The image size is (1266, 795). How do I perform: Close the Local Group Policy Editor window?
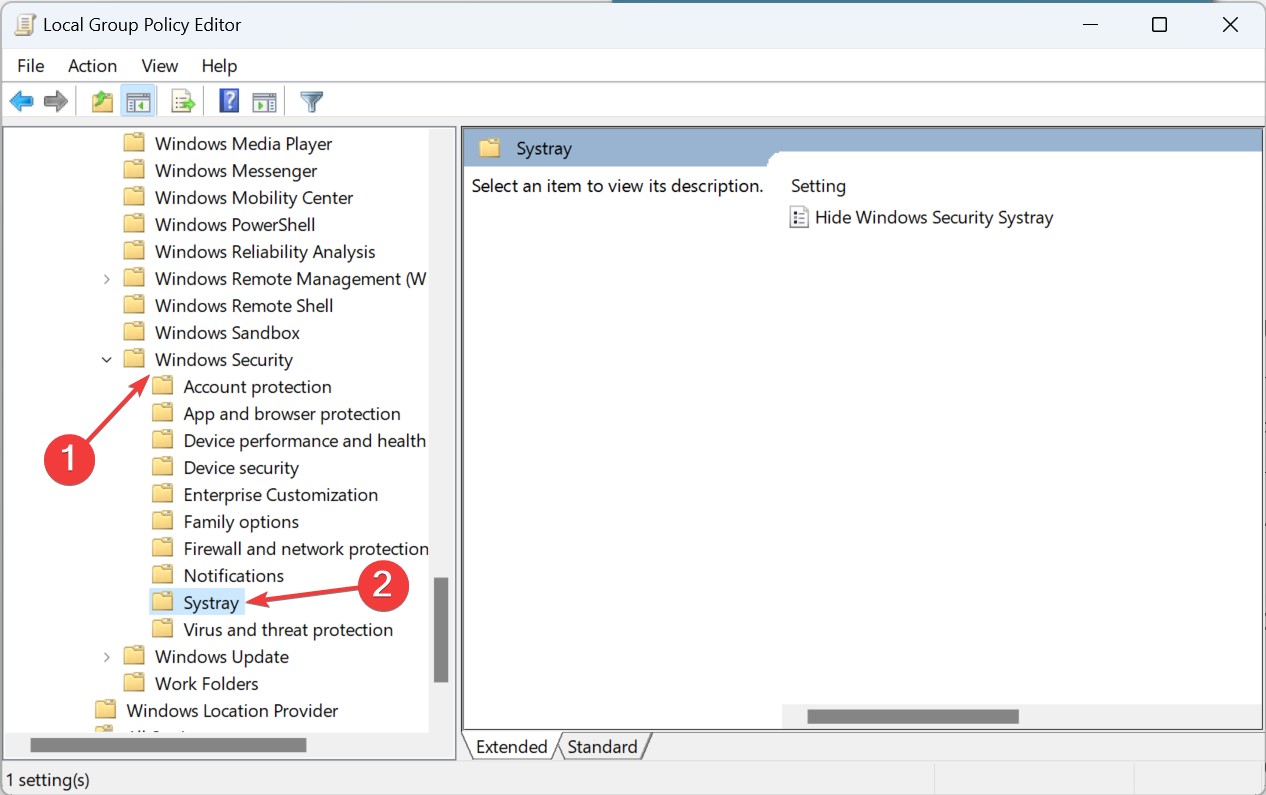[1231, 25]
